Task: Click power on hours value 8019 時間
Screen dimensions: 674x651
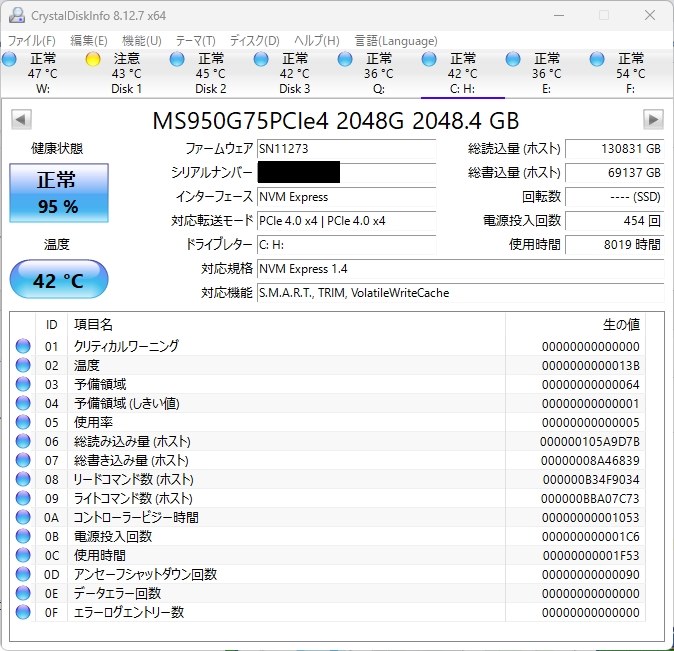Action: tap(615, 245)
